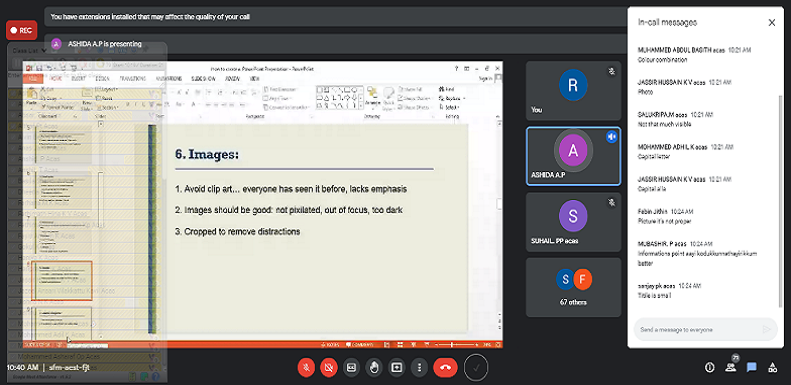Select the highlighted slide thumbnail in pane

[x=61, y=281]
